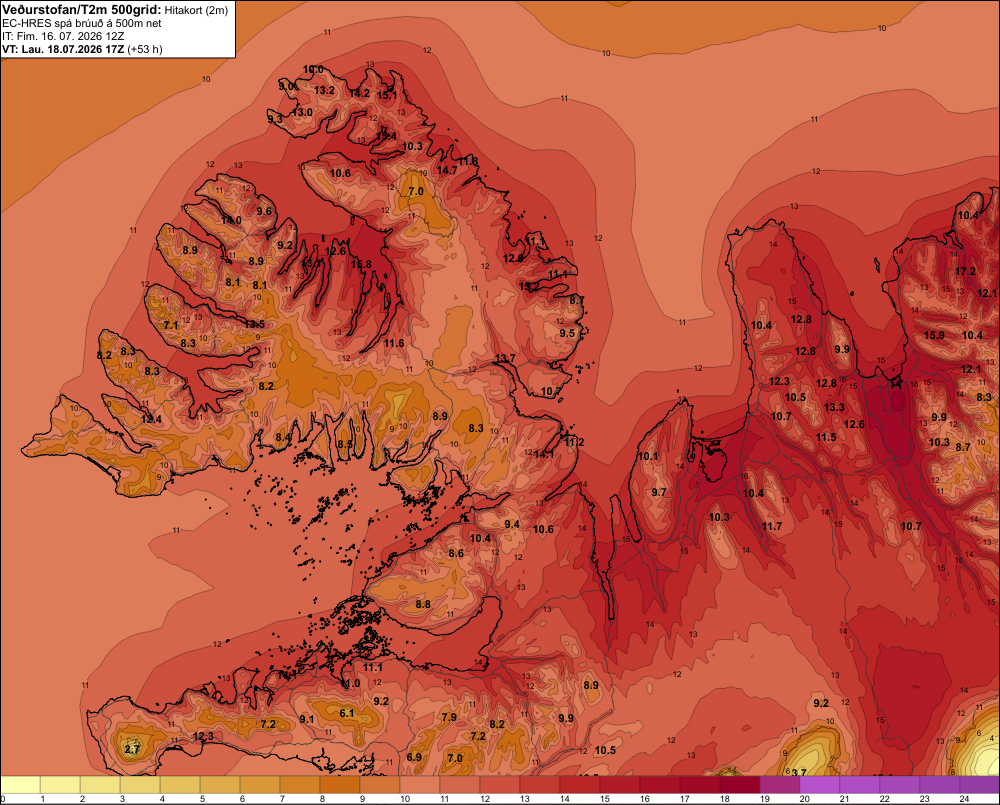Click the 11.2 temperature value
The width and height of the screenshot is (1000, 805).
tap(574, 442)
